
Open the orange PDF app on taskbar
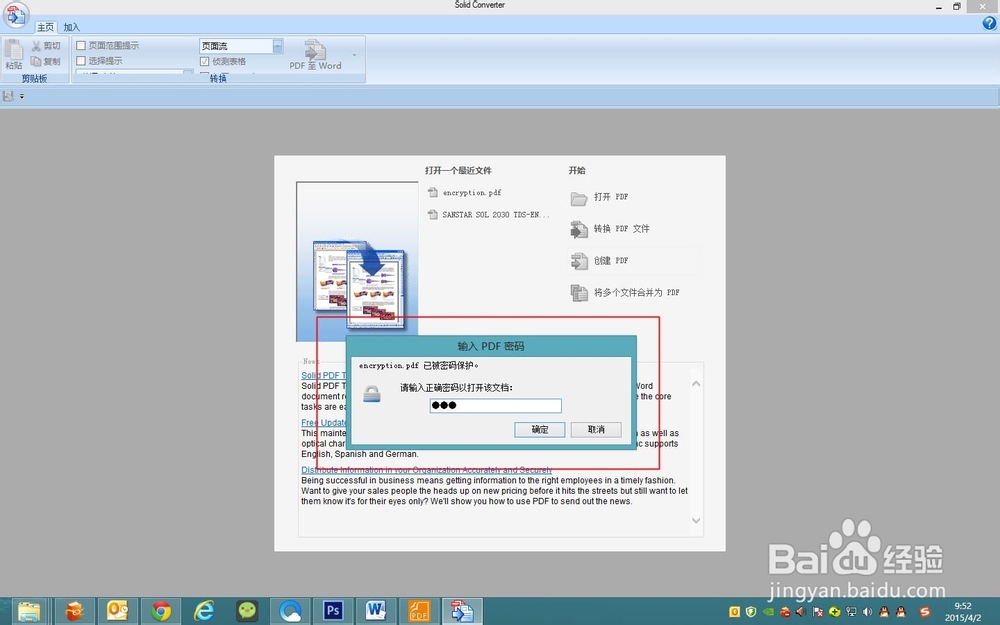tap(419, 611)
